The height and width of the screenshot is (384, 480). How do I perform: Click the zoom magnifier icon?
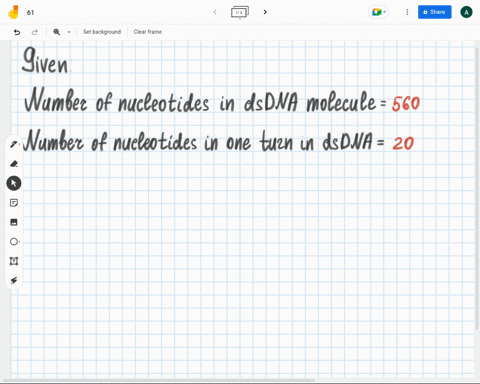click(57, 32)
